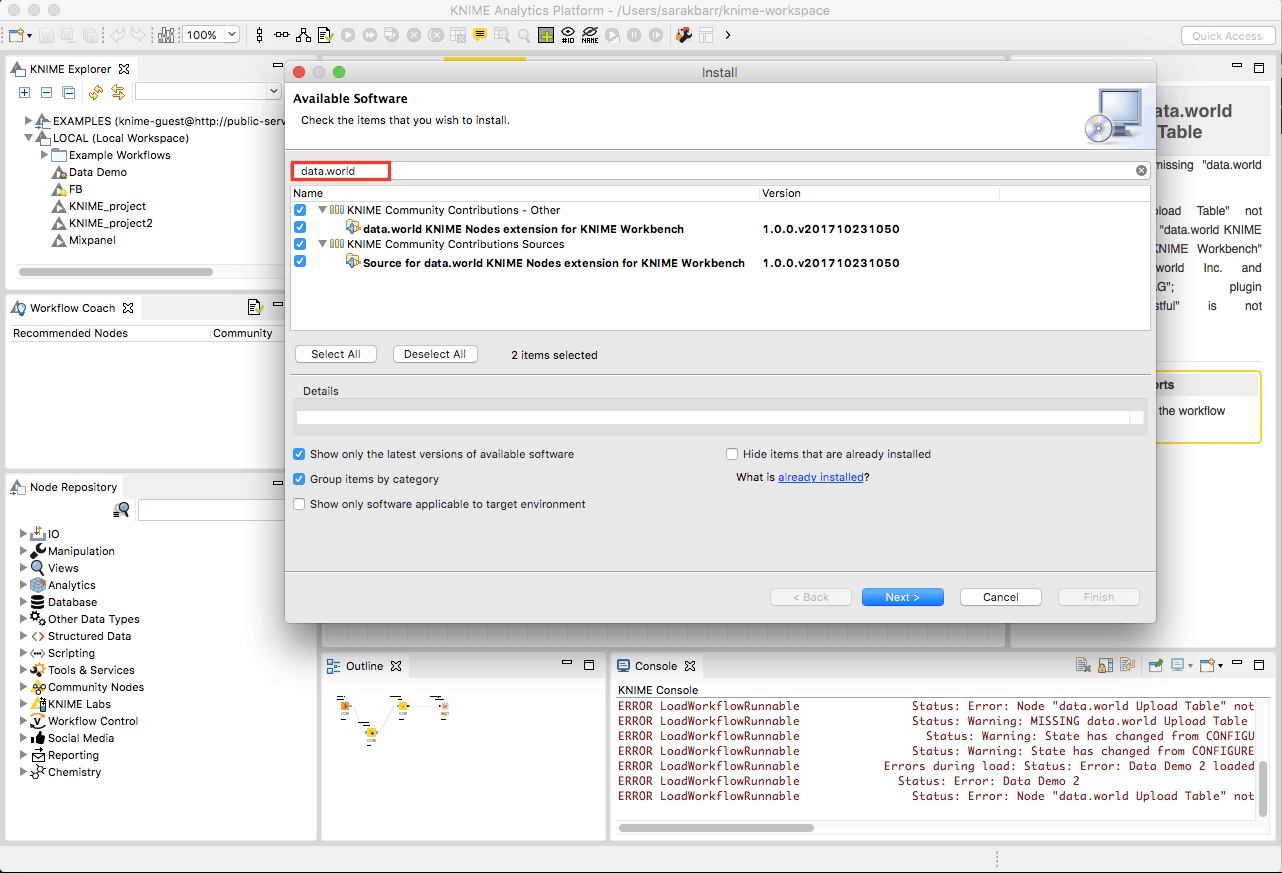Disable Group items by category option
The image size is (1282, 873).
point(299,478)
